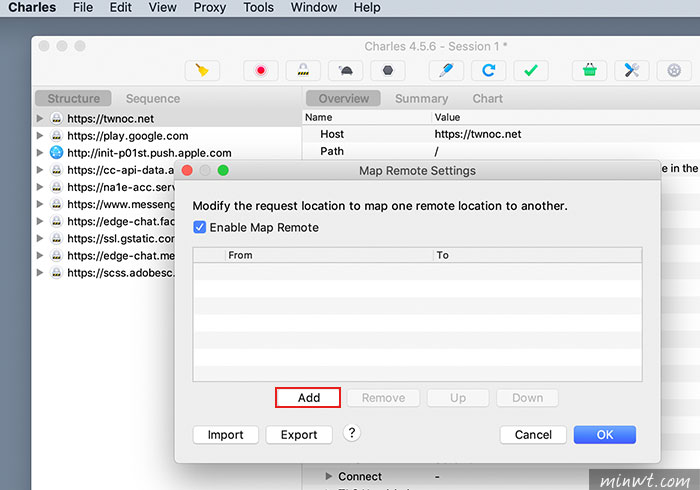
Task: Switch to the Sequence tab
Action: [153, 98]
